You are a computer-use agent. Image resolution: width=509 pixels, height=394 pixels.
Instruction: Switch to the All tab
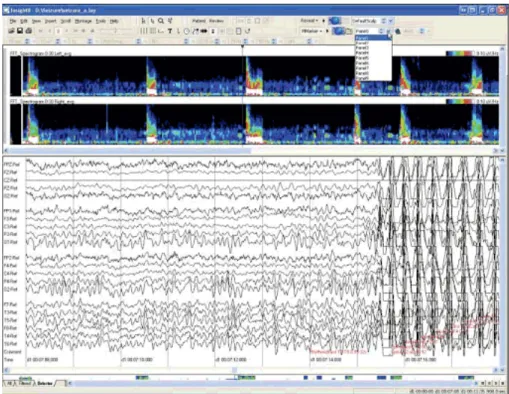tap(9, 383)
